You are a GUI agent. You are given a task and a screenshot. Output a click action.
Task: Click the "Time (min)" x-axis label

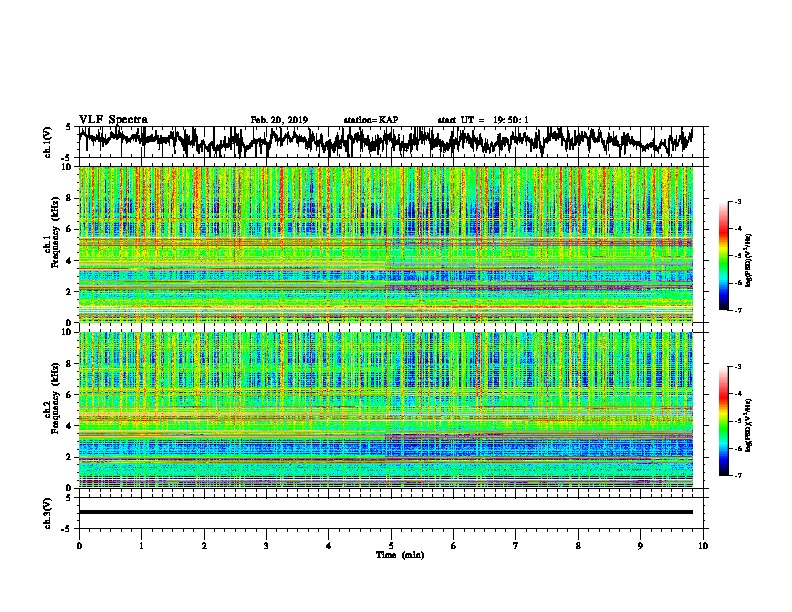coord(400,555)
